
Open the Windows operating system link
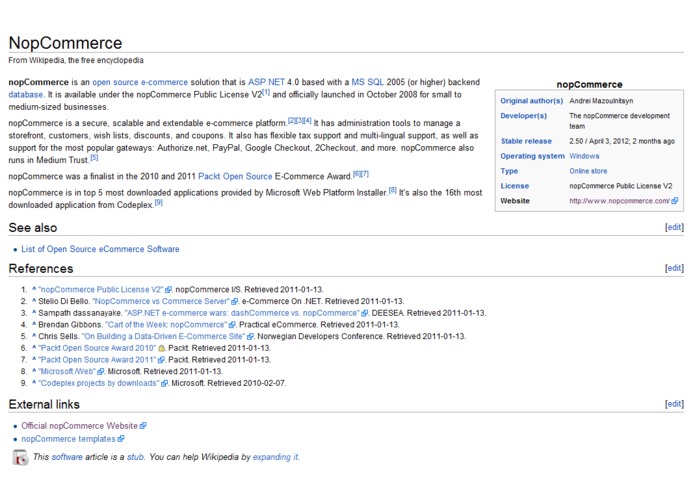point(584,156)
